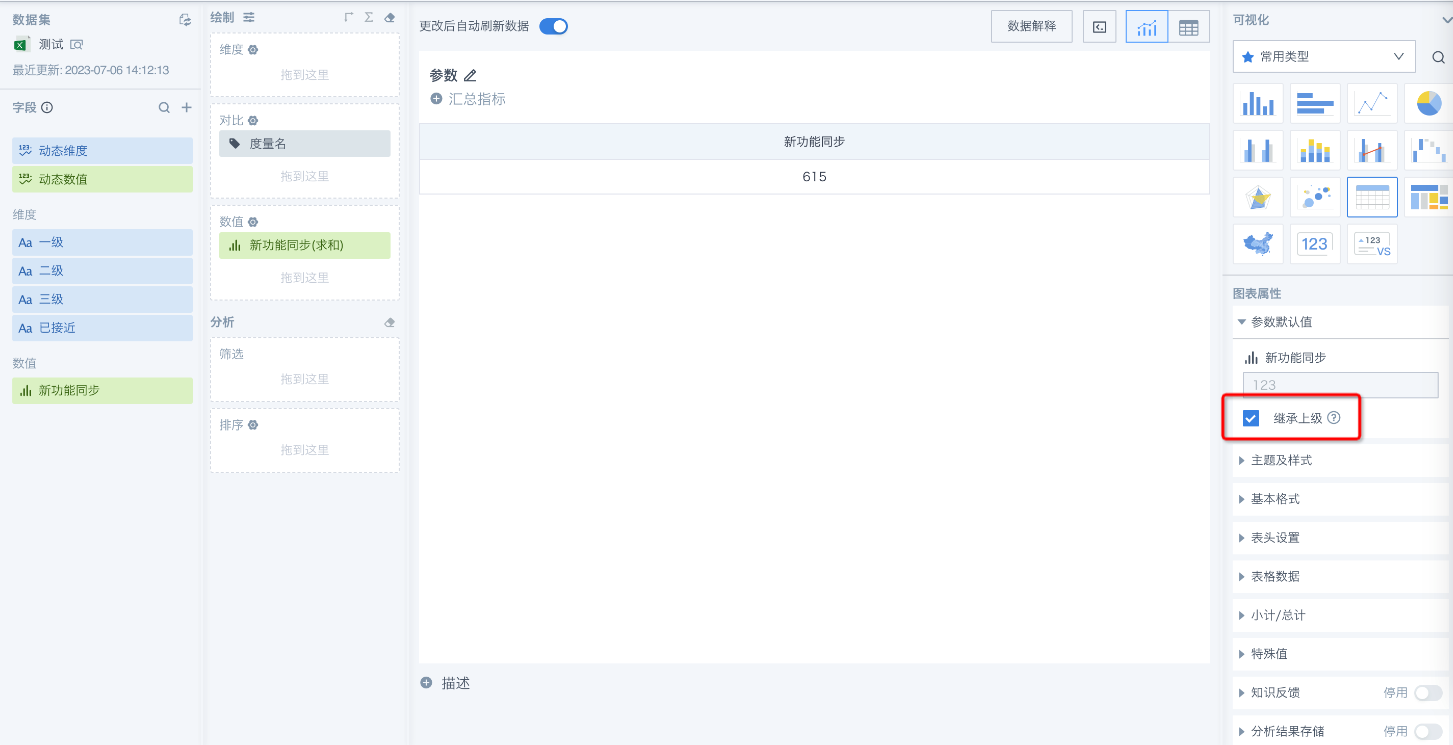Uncheck the 继承上级 checkbox

tap(1251, 418)
